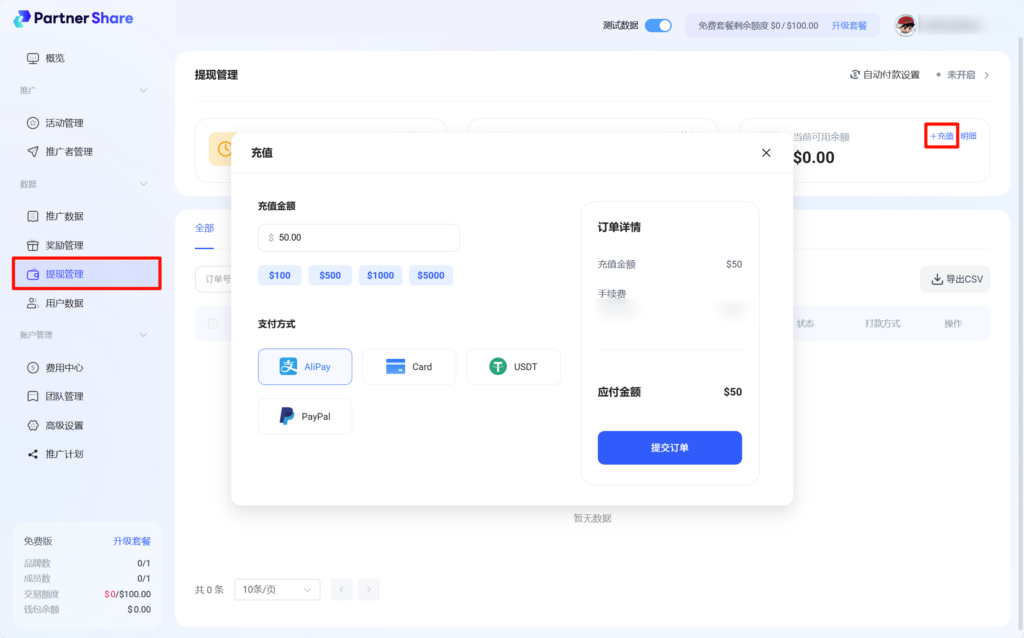Select AliPay as payment method

(x=305, y=367)
